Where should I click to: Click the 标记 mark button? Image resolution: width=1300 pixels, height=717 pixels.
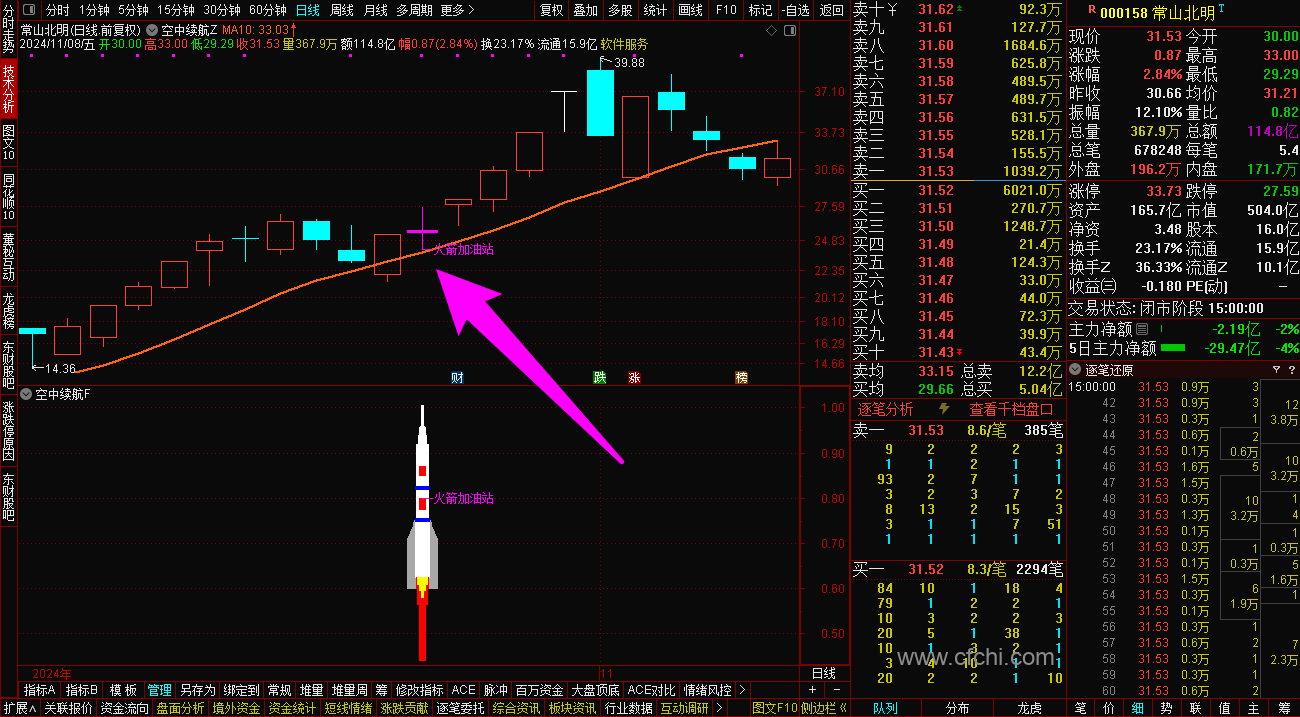tap(760, 10)
